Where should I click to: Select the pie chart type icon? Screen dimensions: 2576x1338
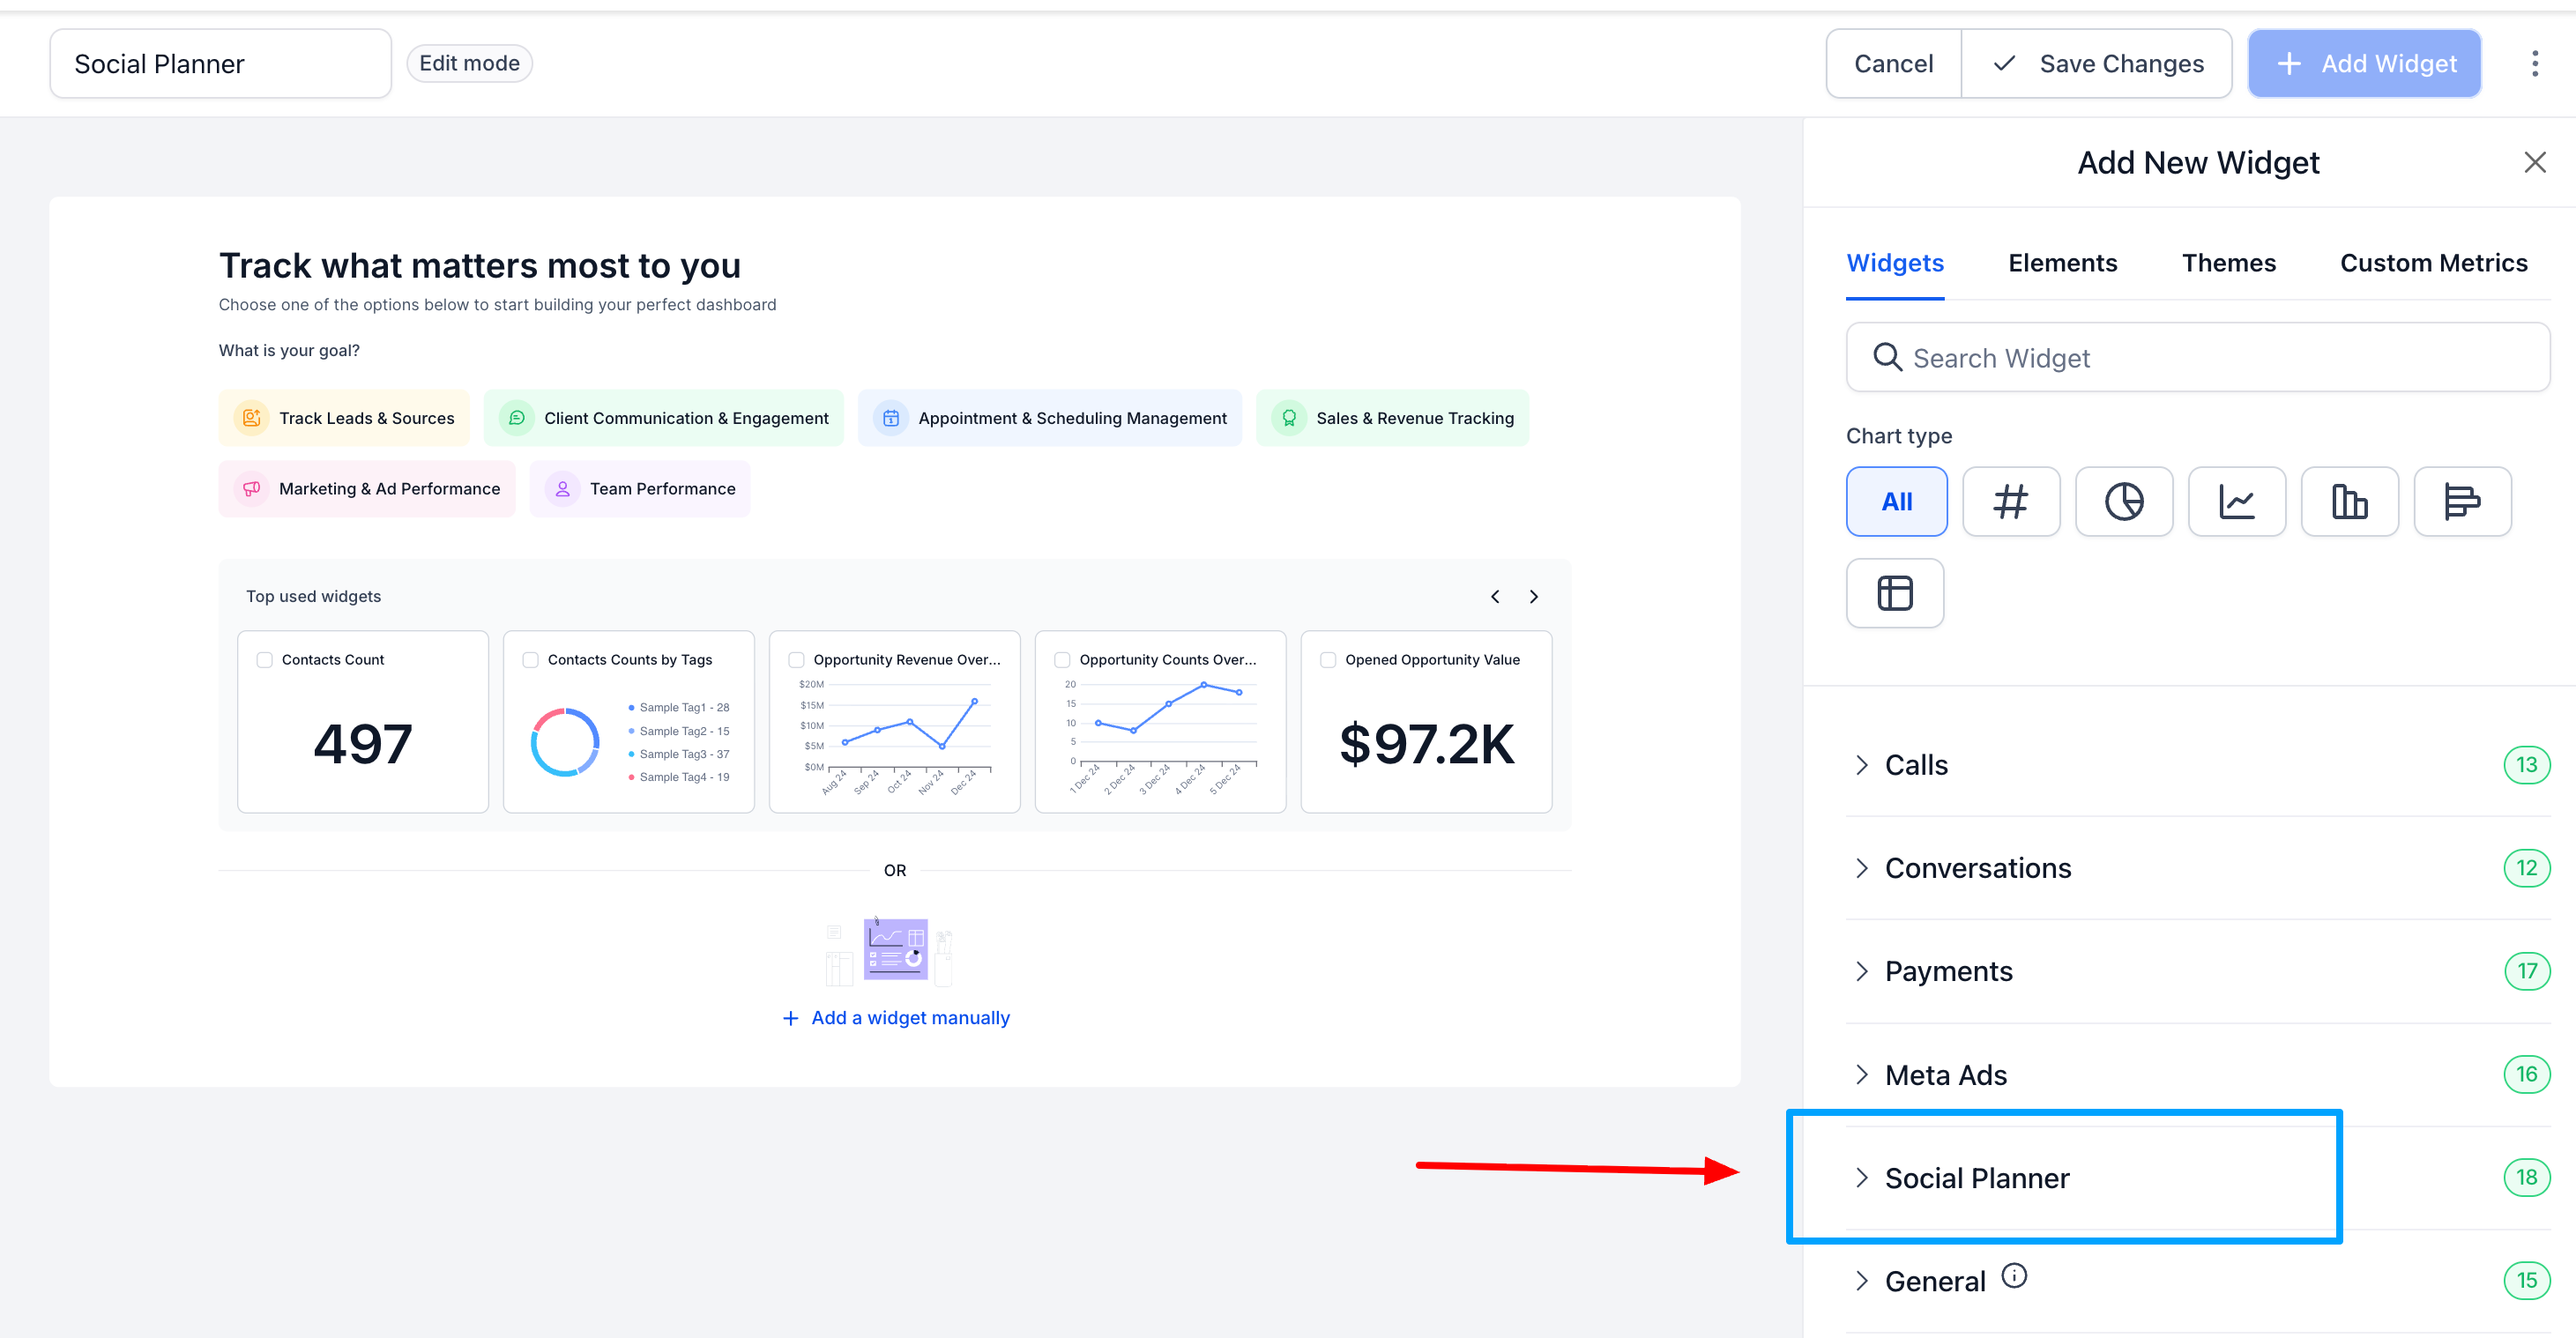coord(2123,501)
